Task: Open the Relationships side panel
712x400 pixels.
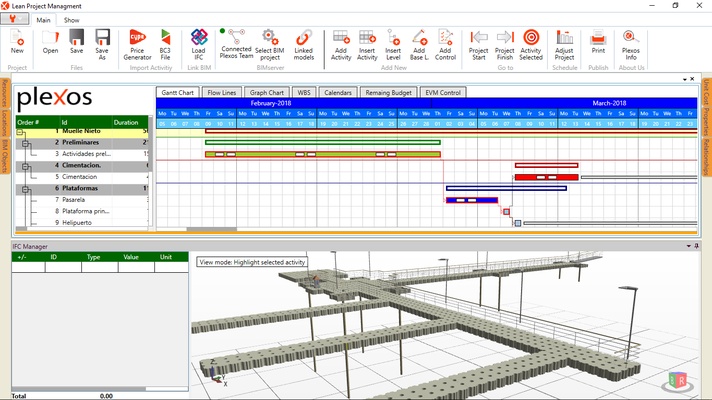Action: pyautogui.click(x=707, y=156)
